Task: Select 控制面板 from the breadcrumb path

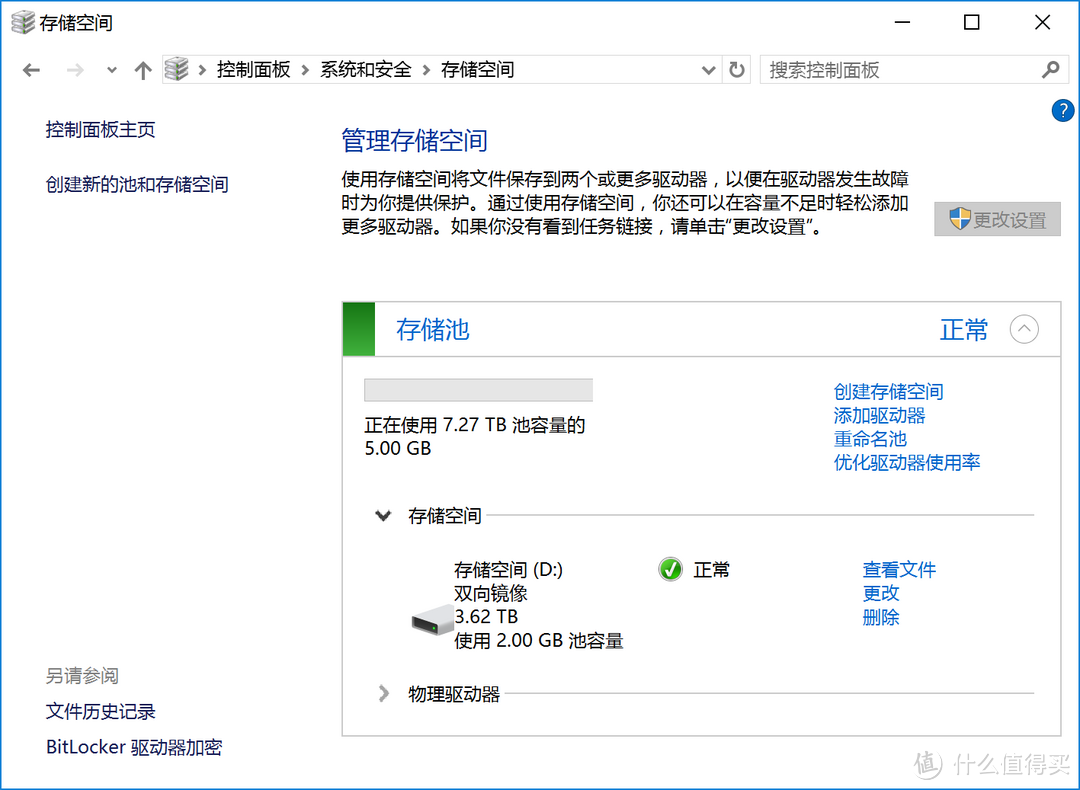Action: point(254,69)
